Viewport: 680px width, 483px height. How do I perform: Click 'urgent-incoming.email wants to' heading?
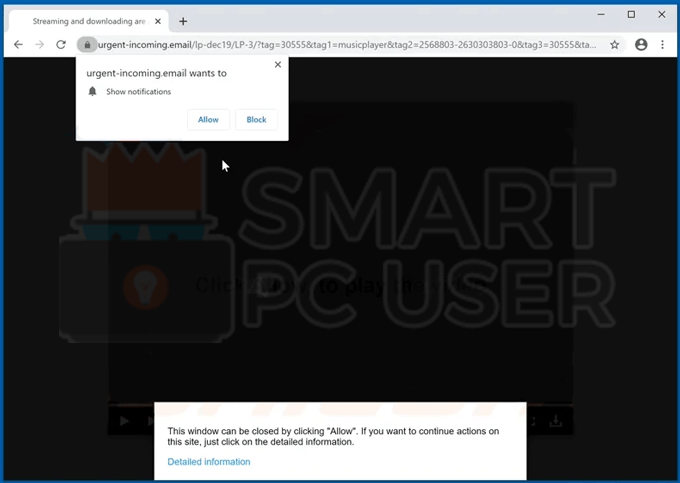click(156, 73)
